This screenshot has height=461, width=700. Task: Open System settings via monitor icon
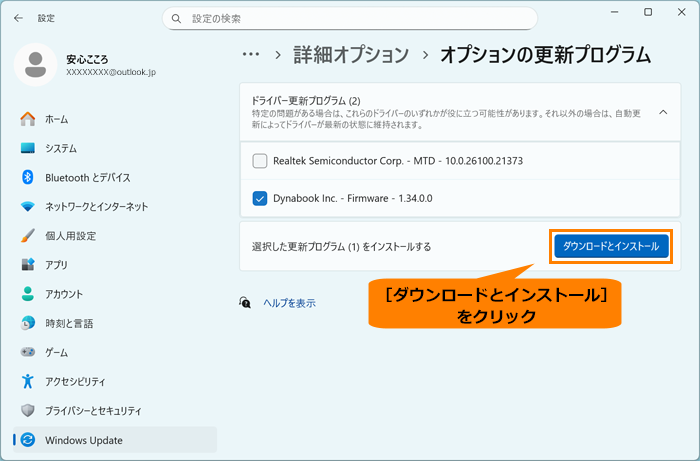(x=28, y=148)
